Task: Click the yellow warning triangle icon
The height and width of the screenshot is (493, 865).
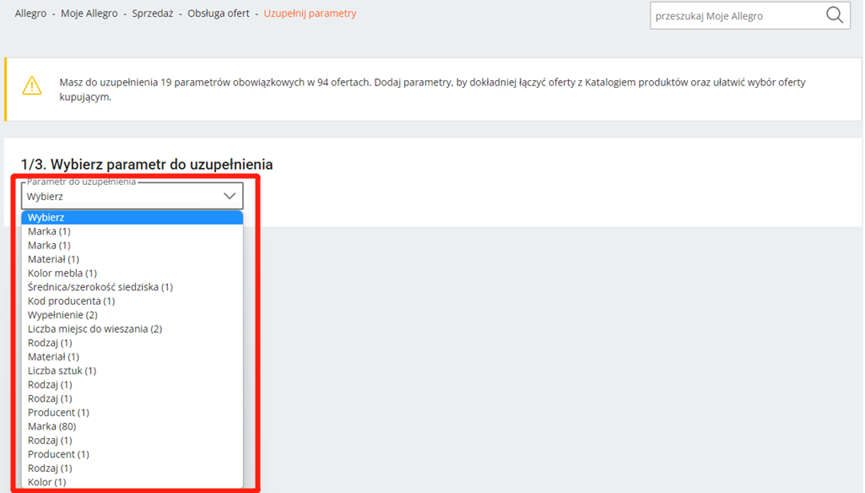Action: click(x=32, y=86)
